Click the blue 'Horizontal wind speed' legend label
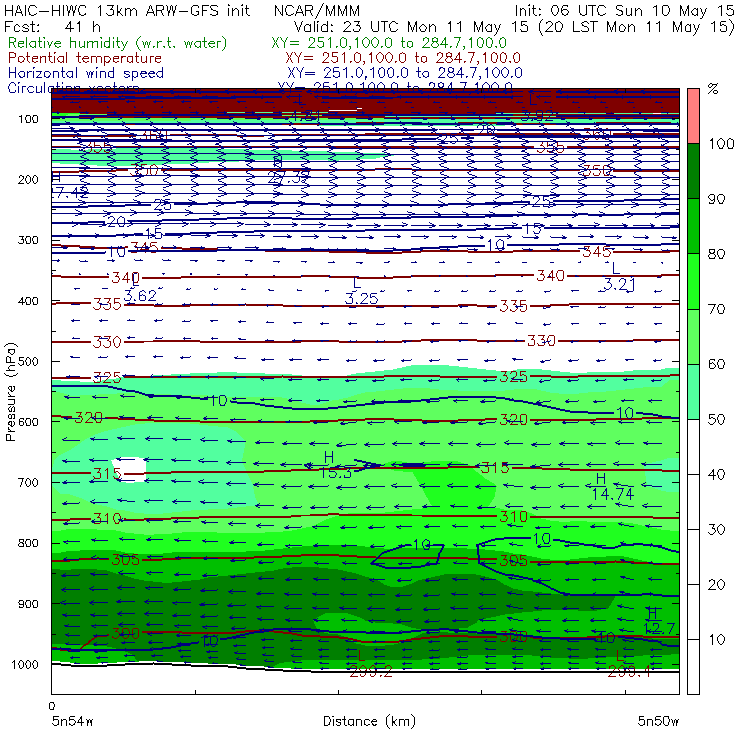The image size is (740, 740). pos(86,73)
